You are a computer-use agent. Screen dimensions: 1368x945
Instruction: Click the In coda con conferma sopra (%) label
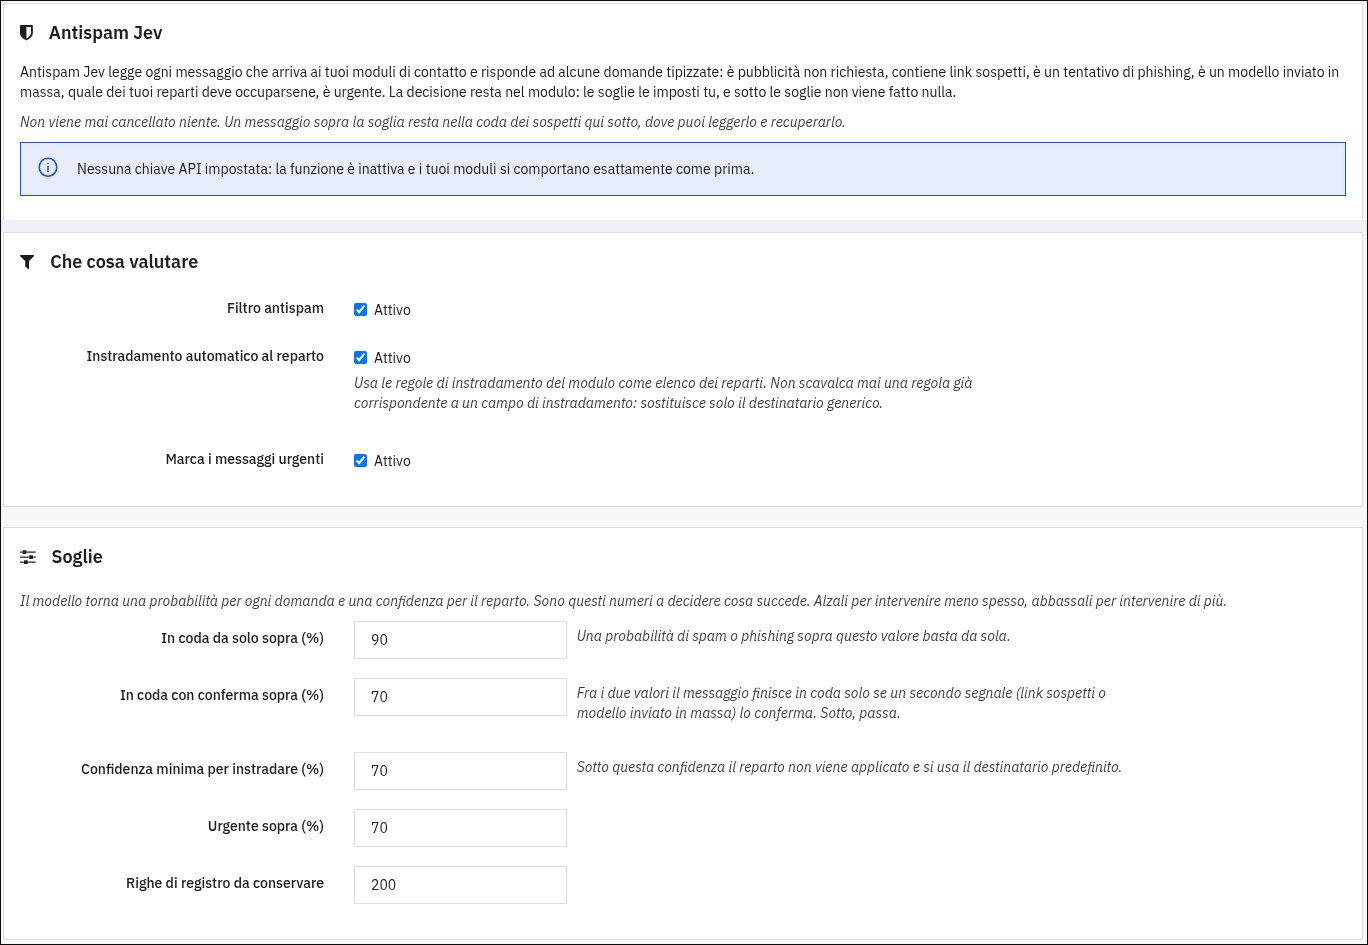coord(222,695)
